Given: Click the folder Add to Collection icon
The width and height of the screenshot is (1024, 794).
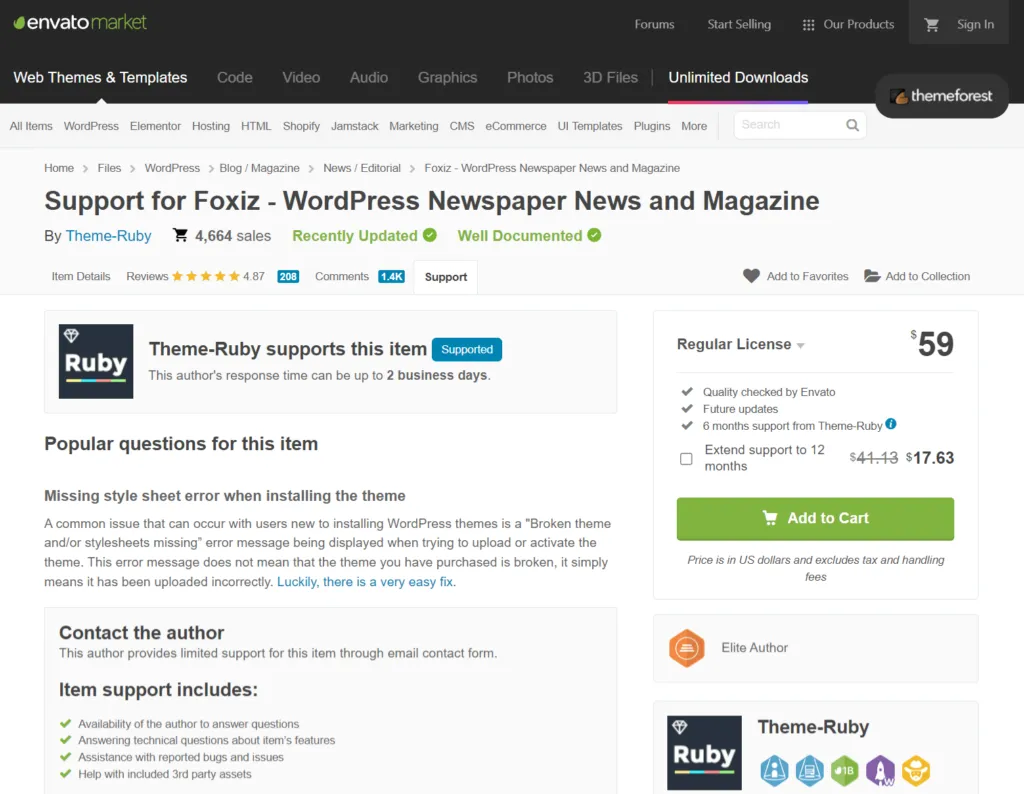Looking at the screenshot, I should tap(872, 276).
